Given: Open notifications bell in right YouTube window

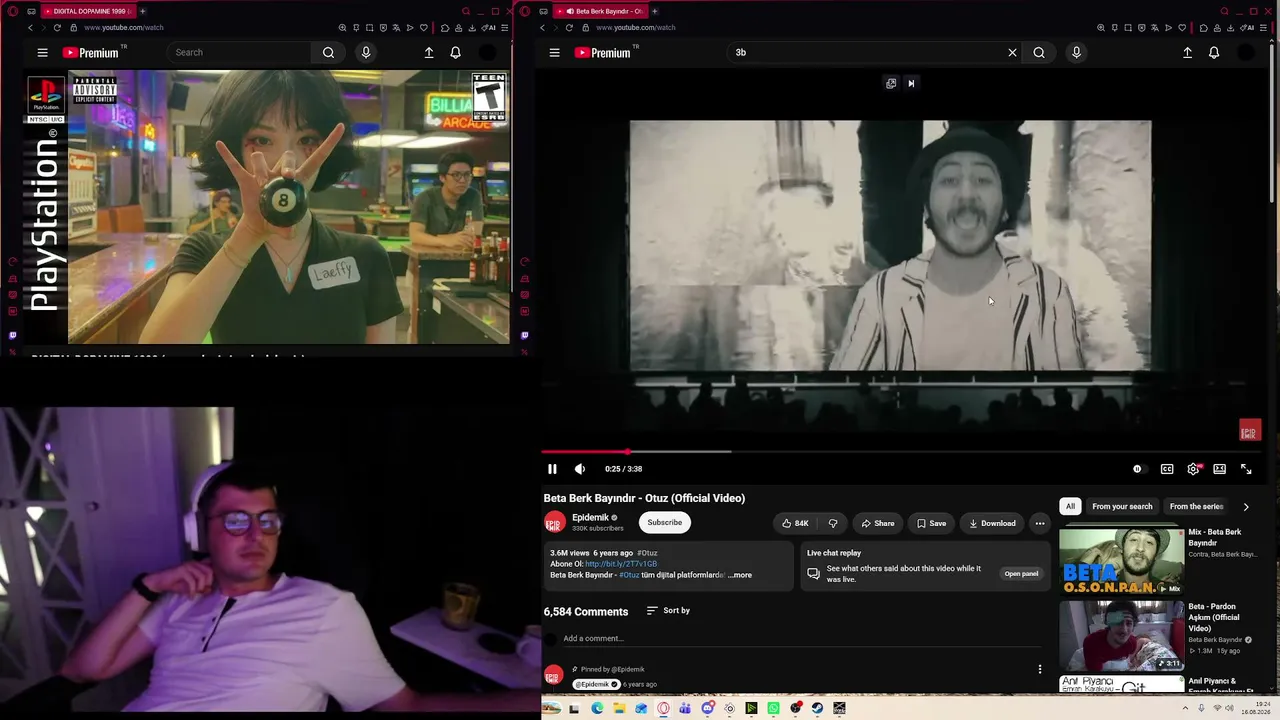Looking at the screenshot, I should pos(1214,53).
